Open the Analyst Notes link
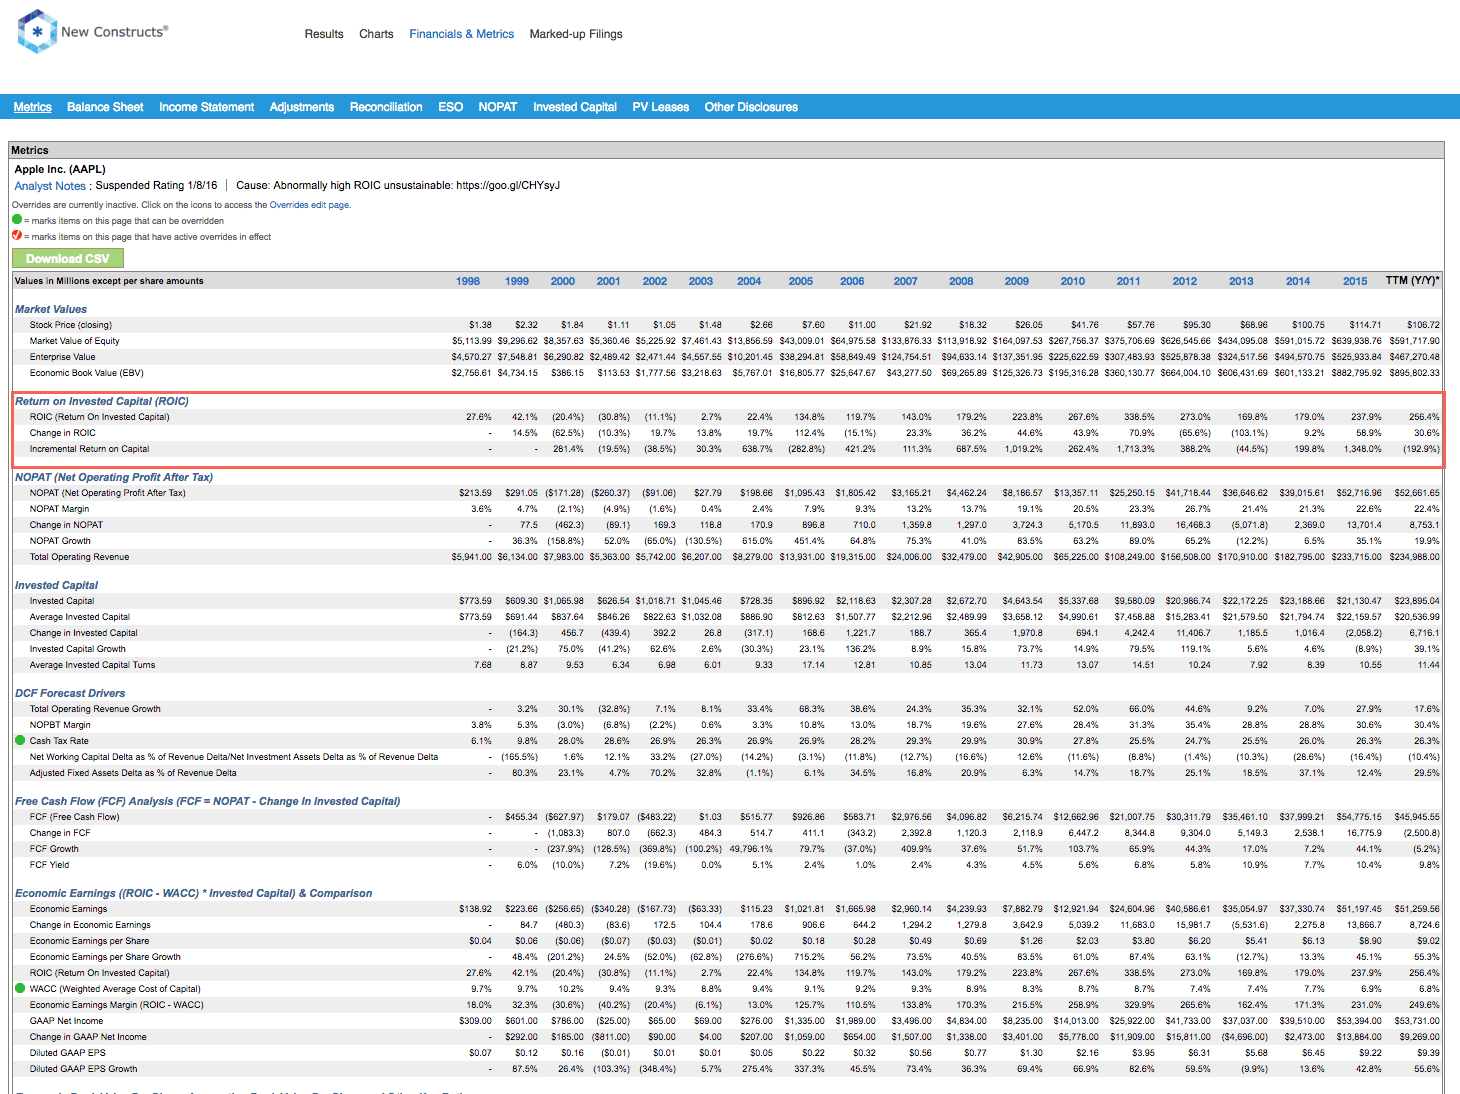The image size is (1460, 1094). [x=50, y=186]
